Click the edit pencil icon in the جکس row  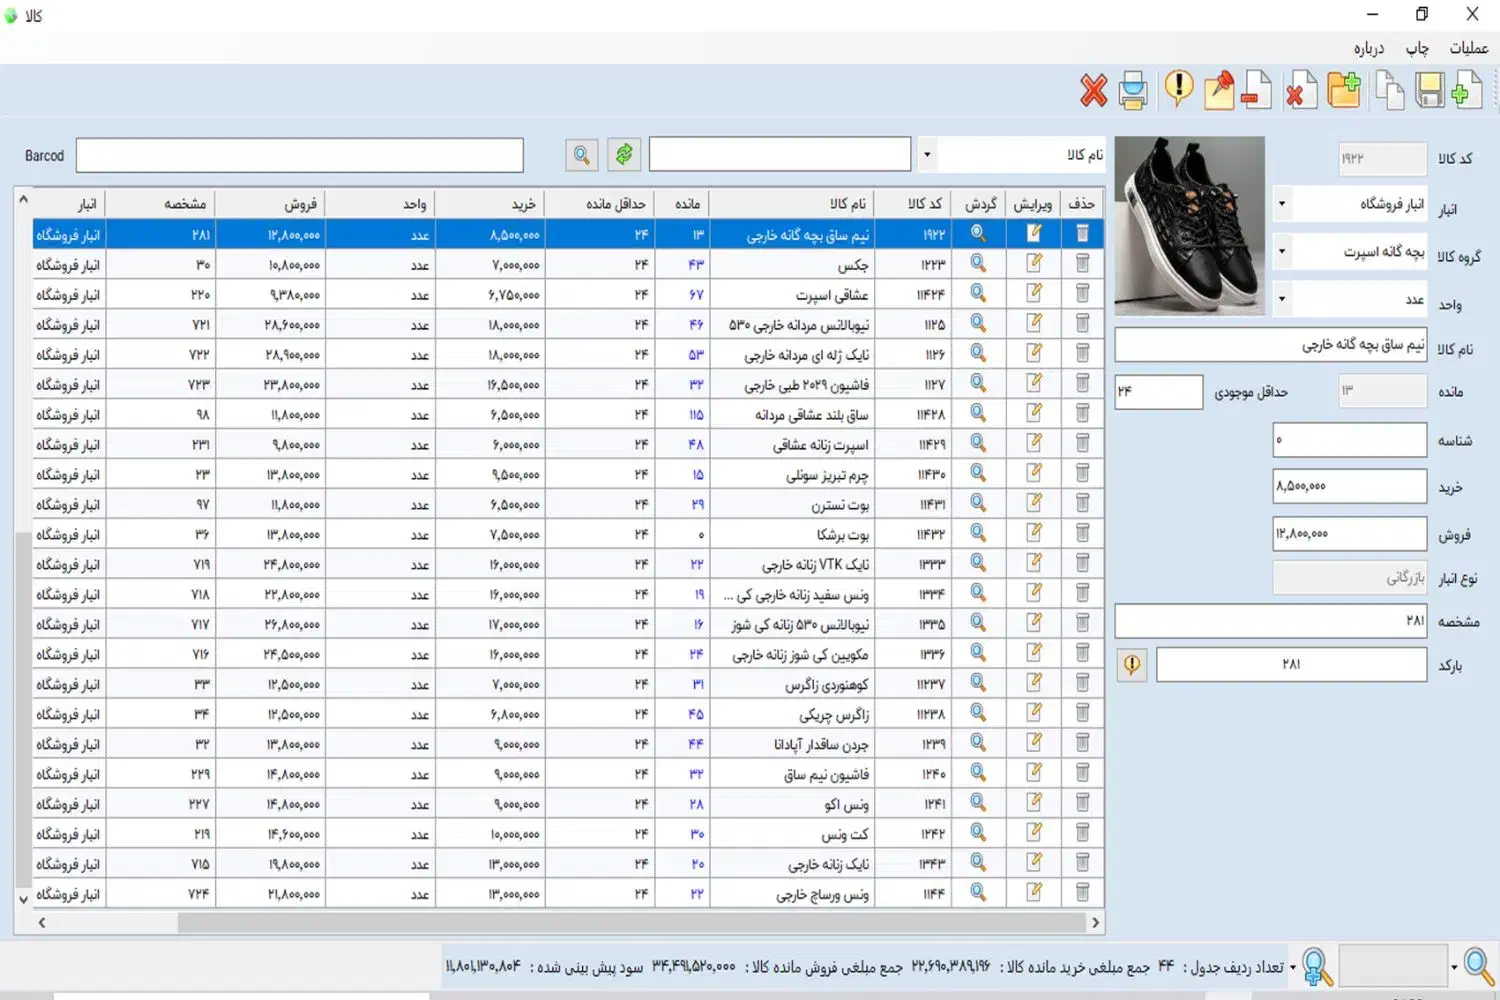(1034, 263)
